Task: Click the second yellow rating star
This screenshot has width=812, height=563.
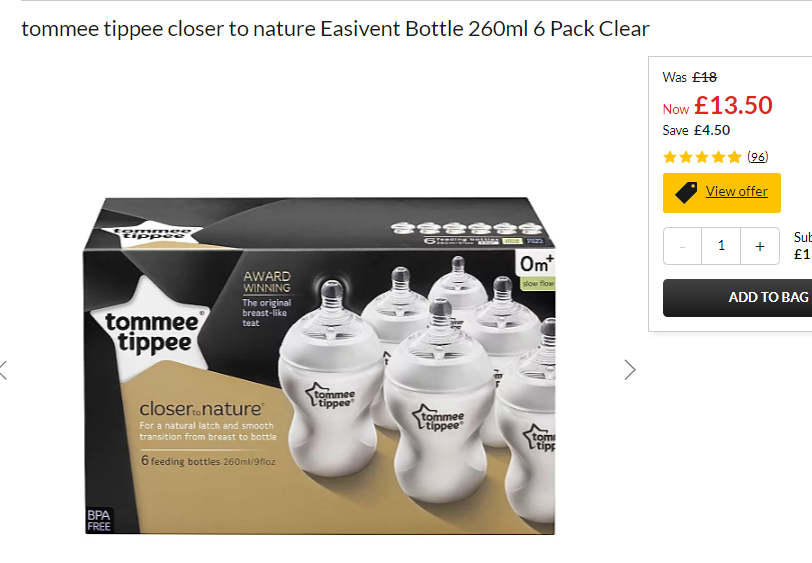Action: [686, 157]
